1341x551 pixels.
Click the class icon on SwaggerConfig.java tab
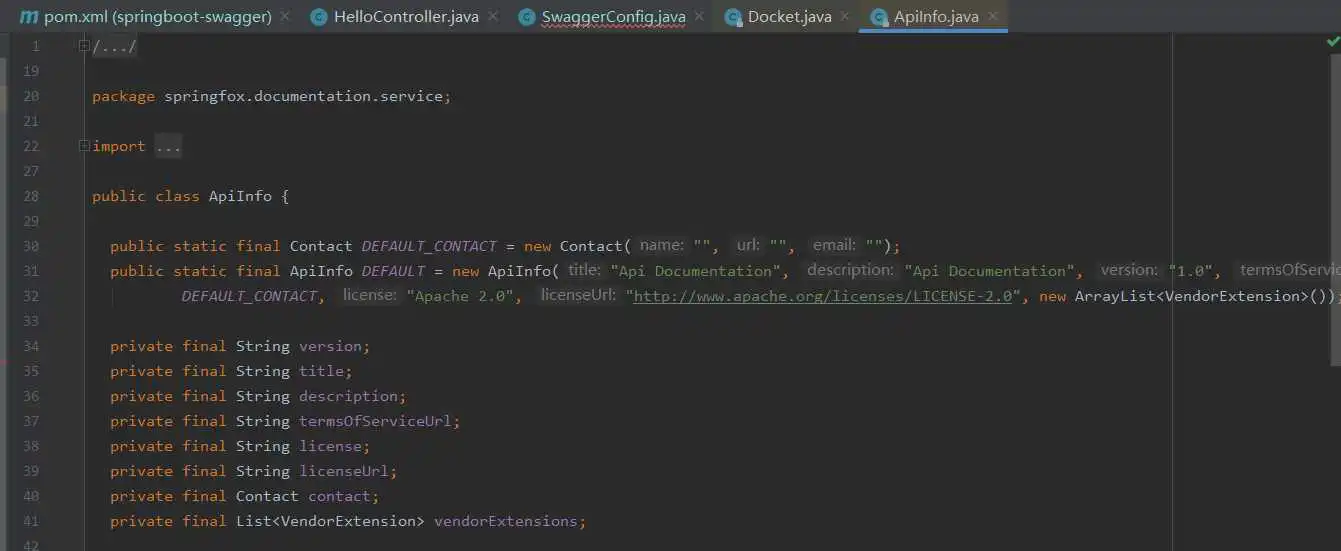(x=526, y=17)
